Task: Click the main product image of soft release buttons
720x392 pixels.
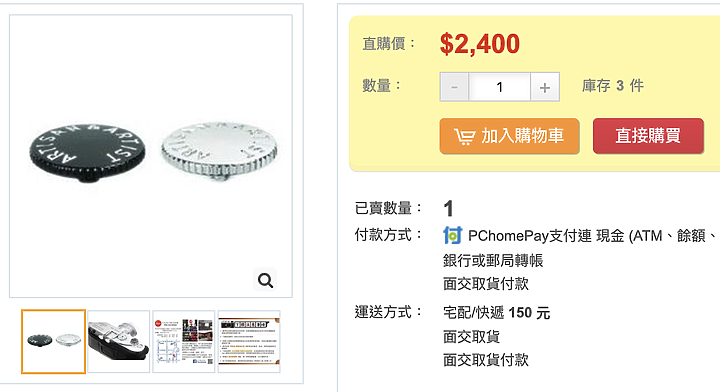Action: (x=151, y=156)
